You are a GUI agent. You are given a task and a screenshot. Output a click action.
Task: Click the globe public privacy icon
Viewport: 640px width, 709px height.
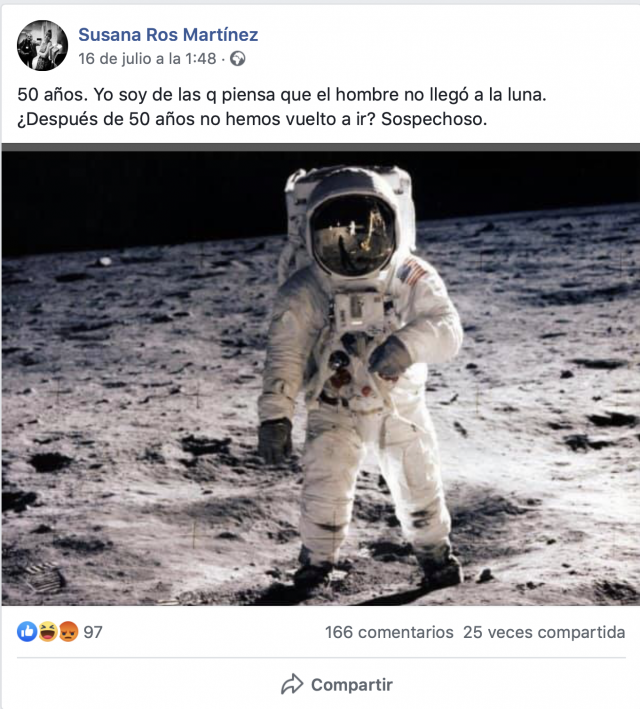pyautogui.click(x=238, y=59)
